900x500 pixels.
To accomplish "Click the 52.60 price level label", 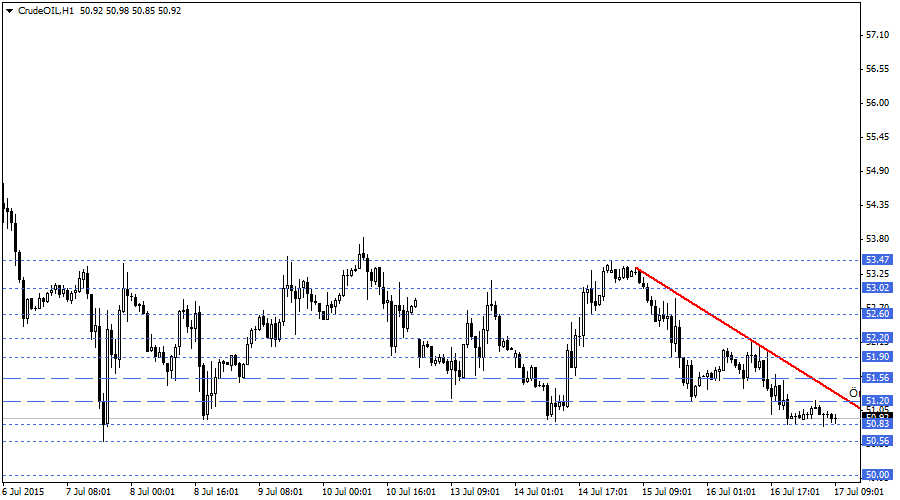I will 876,314.
